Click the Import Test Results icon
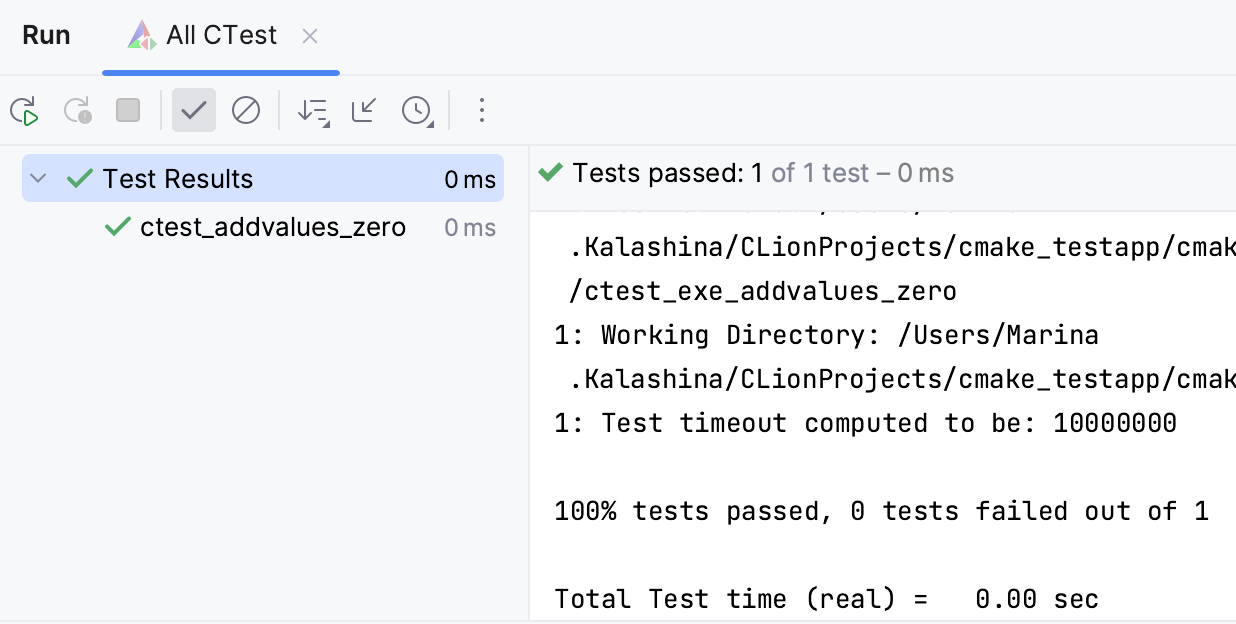 coord(363,110)
